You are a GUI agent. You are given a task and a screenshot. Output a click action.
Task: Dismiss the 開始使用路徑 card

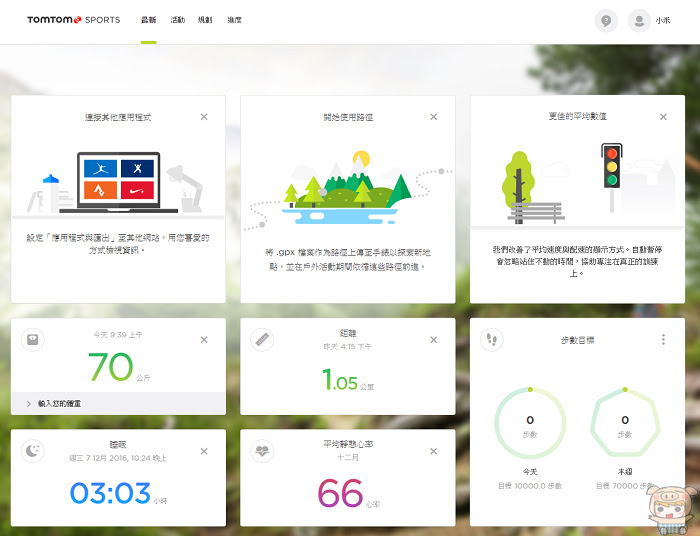(x=433, y=117)
